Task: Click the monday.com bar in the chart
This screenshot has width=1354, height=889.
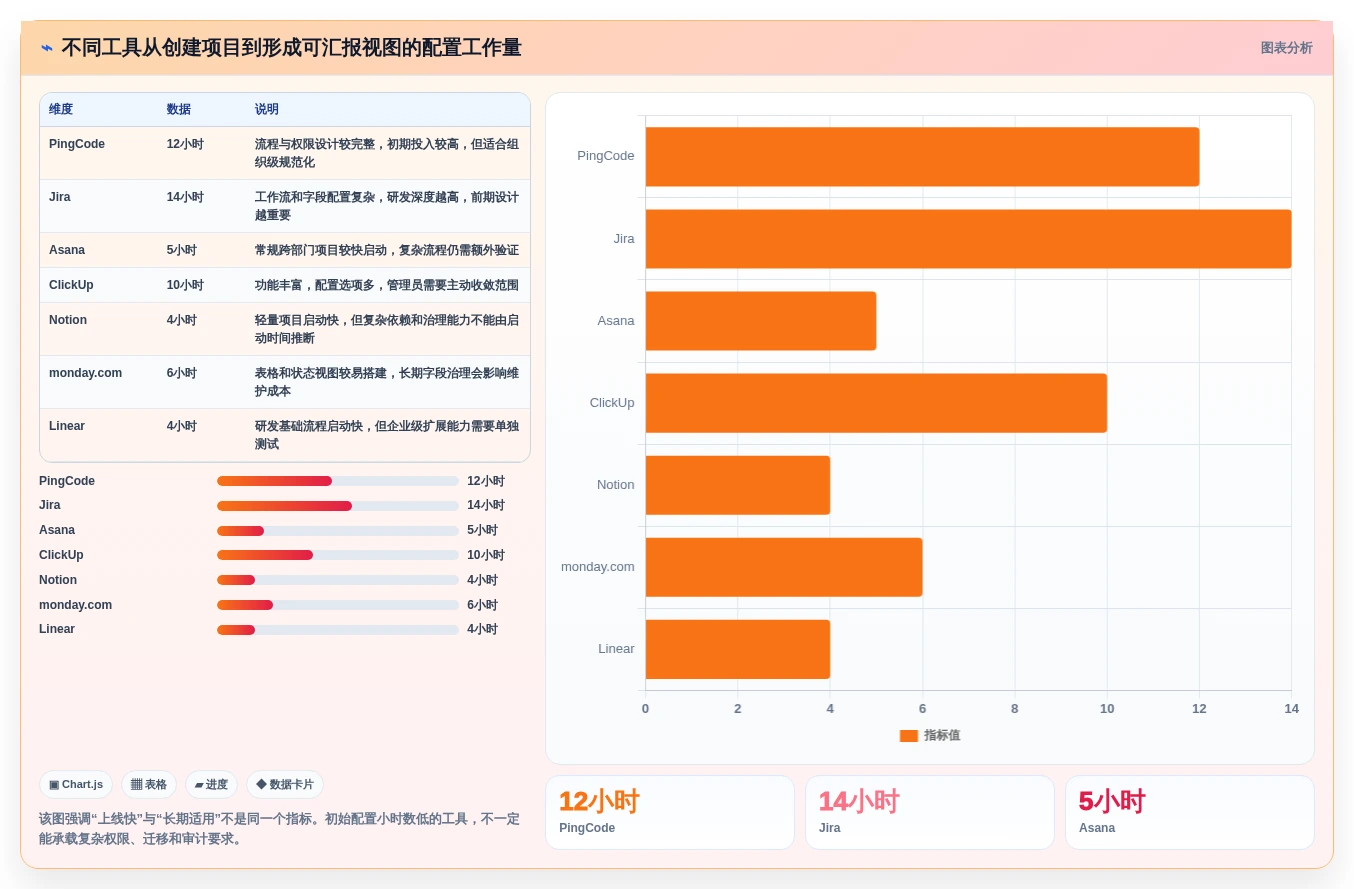Action: (784, 567)
